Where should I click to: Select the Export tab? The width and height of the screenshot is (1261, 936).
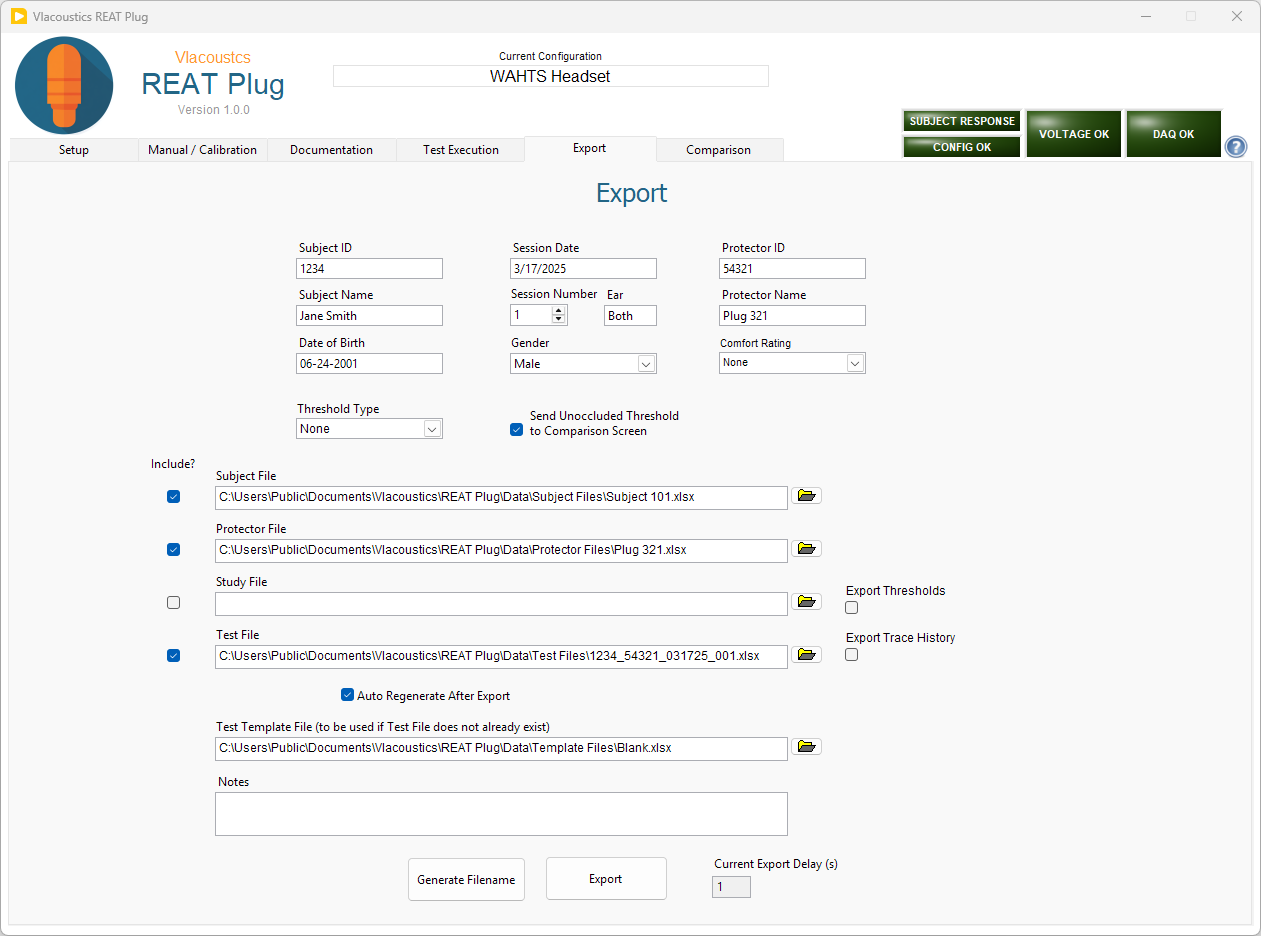point(590,148)
